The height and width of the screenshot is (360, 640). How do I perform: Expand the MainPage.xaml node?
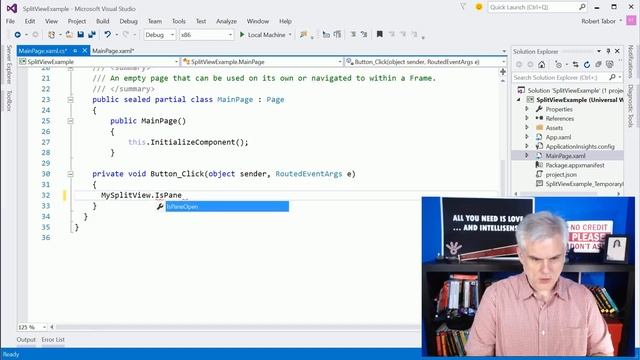tap(527, 156)
